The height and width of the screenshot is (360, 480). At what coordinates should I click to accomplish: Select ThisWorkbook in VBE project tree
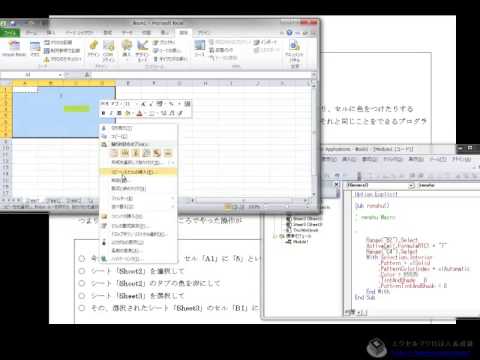coord(303,230)
